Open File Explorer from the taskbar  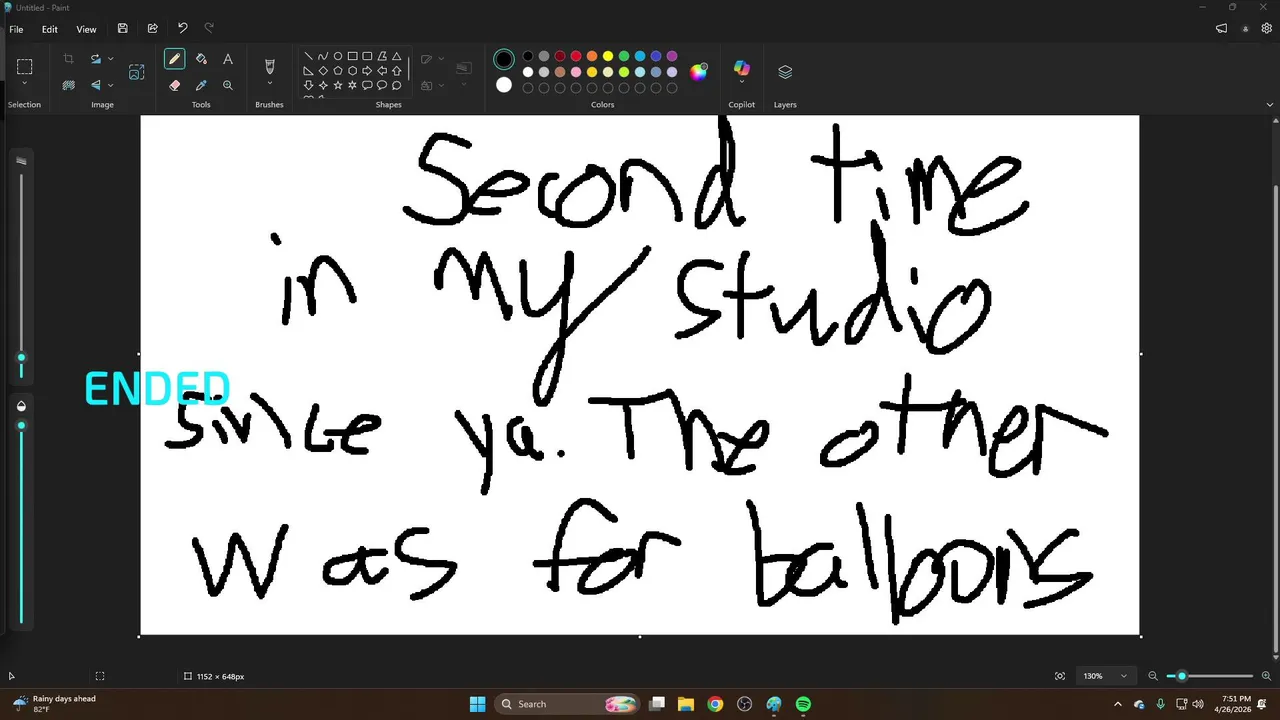[x=686, y=704]
